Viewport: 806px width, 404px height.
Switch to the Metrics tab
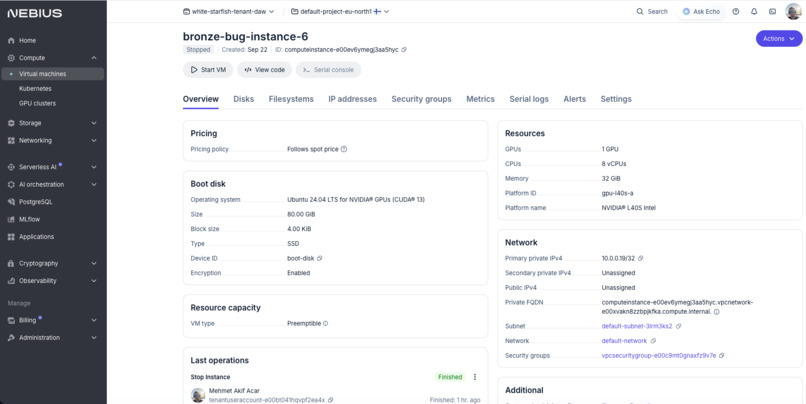pyautogui.click(x=481, y=99)
